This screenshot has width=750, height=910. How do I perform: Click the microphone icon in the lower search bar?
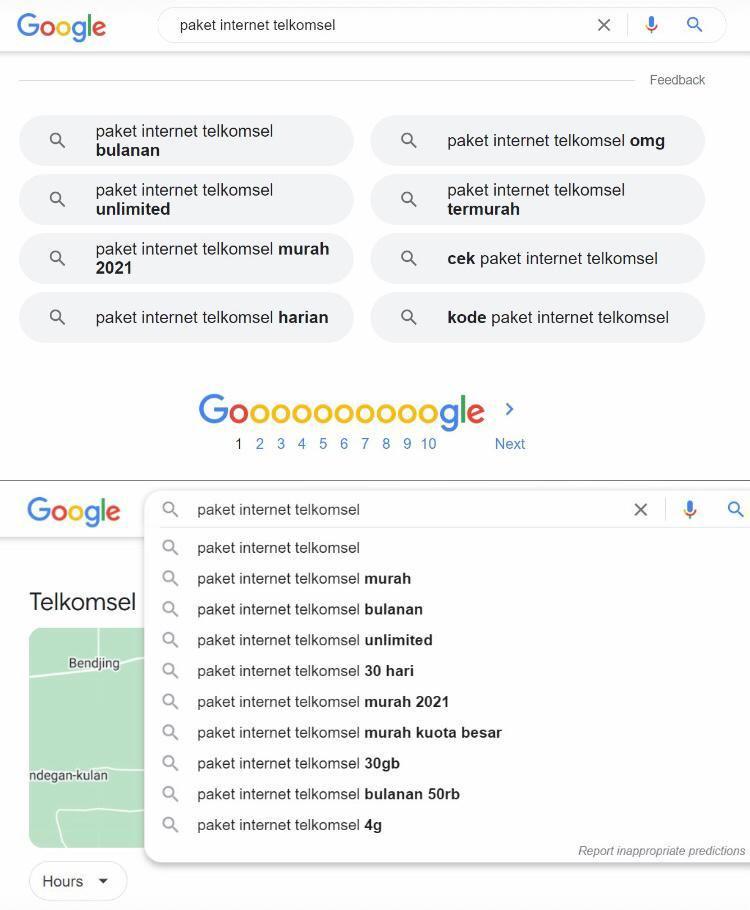click(690, 510)
